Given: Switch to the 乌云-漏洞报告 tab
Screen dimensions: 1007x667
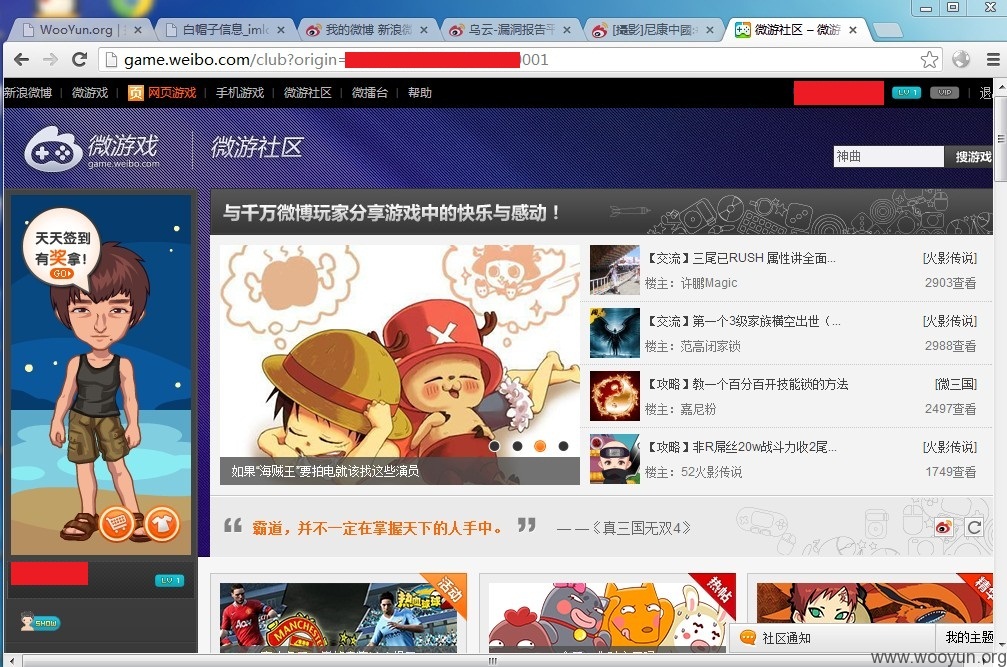Looking at the screenshot, I should (x=511, y=30).
